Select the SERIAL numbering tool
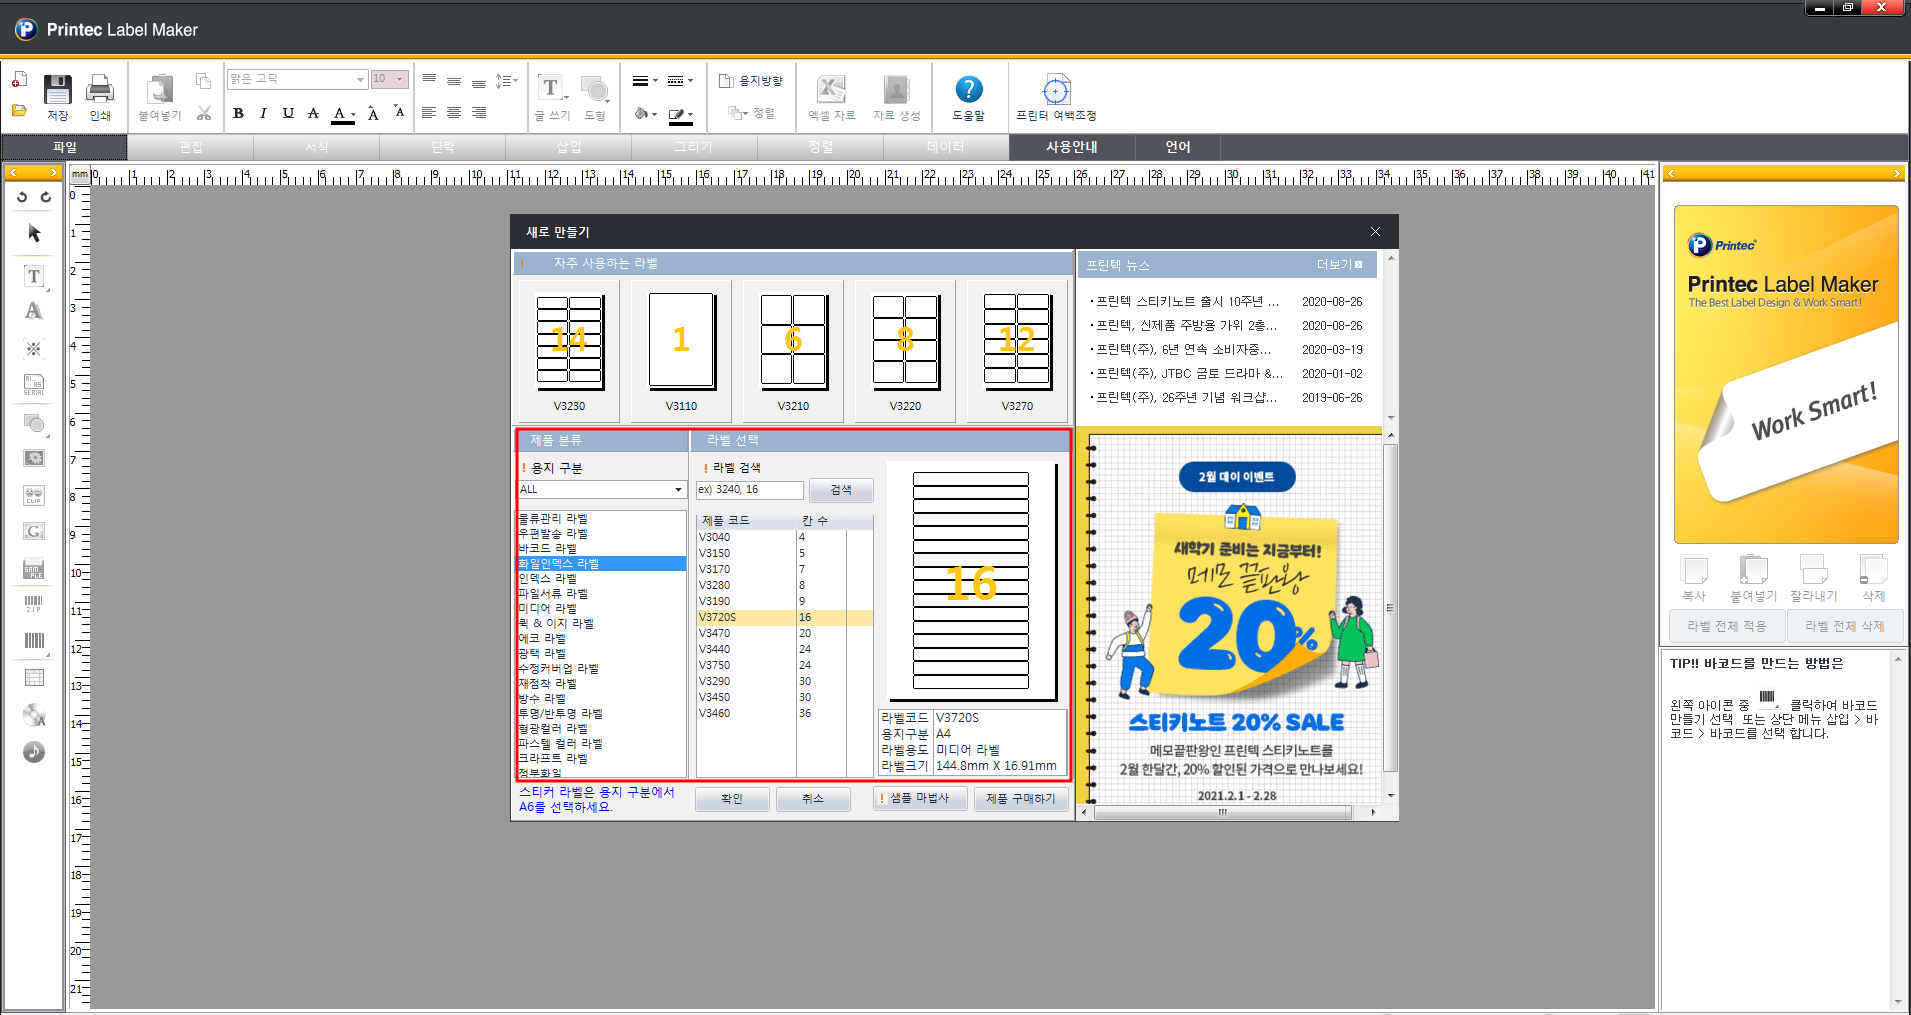The height and width of the screenshot is (1015, 1911). tap(34, 385)
